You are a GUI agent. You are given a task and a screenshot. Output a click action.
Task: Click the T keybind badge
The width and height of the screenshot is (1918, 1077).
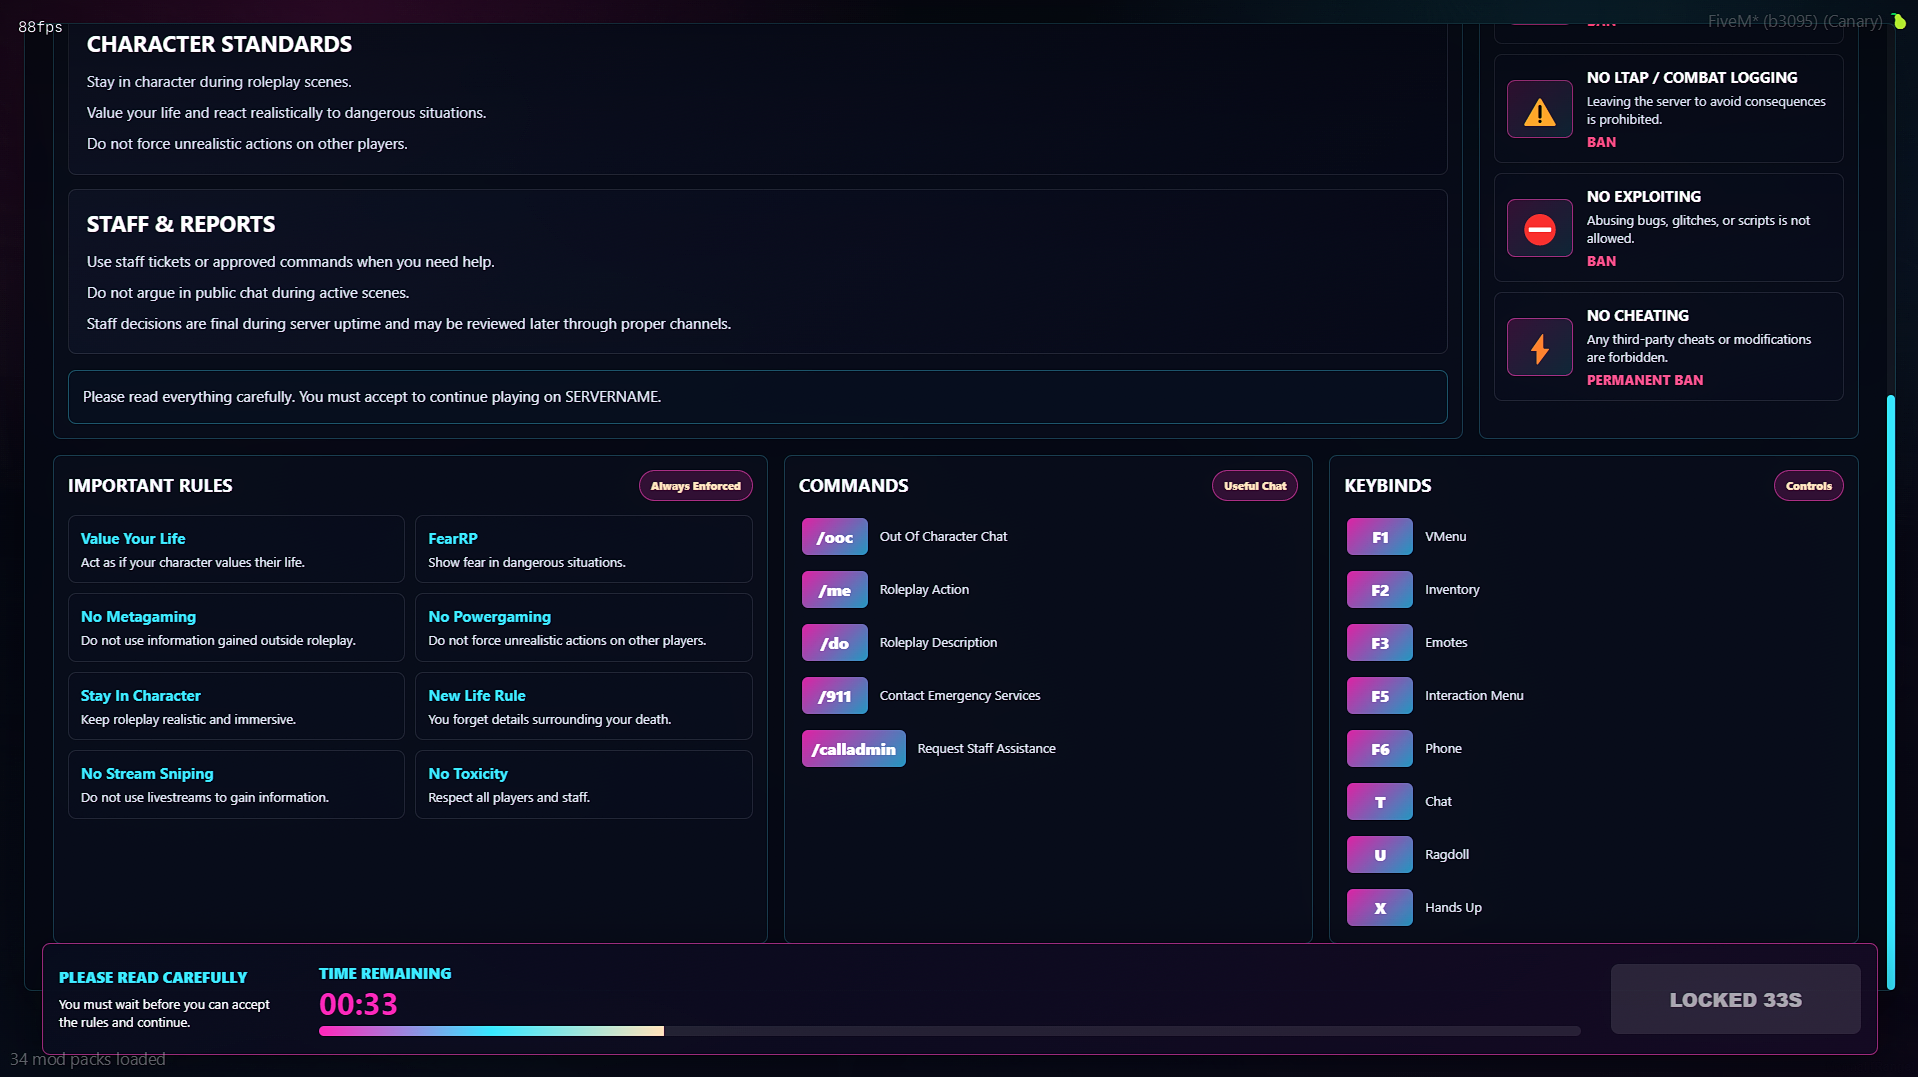(1379, 802)
